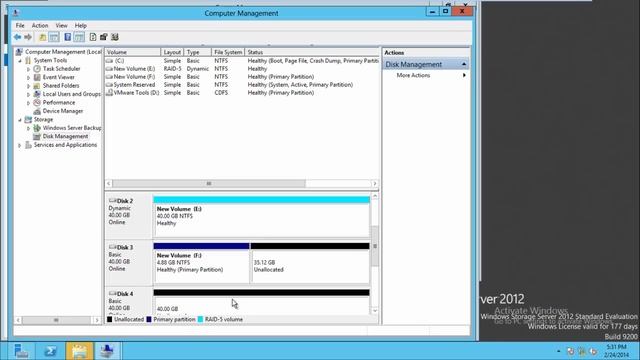Click the Unallocated black legend swatch
Screen dimensions: 640x360
(x=109, y=319)
